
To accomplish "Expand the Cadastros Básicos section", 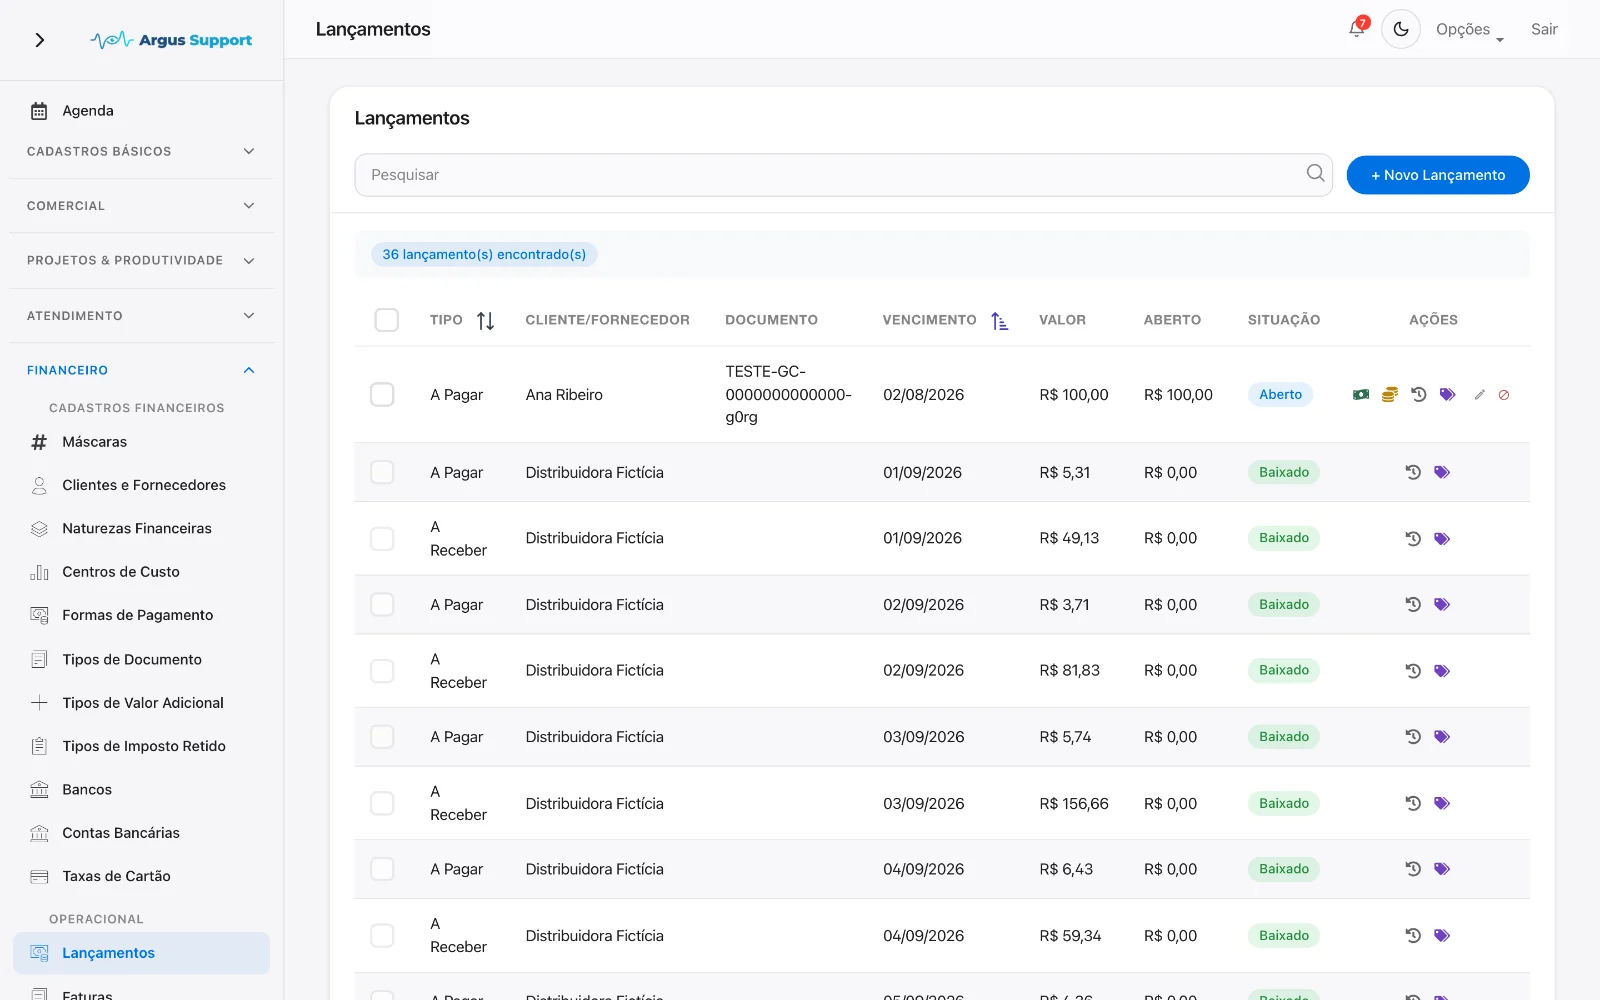I will [x=141, y=151].
